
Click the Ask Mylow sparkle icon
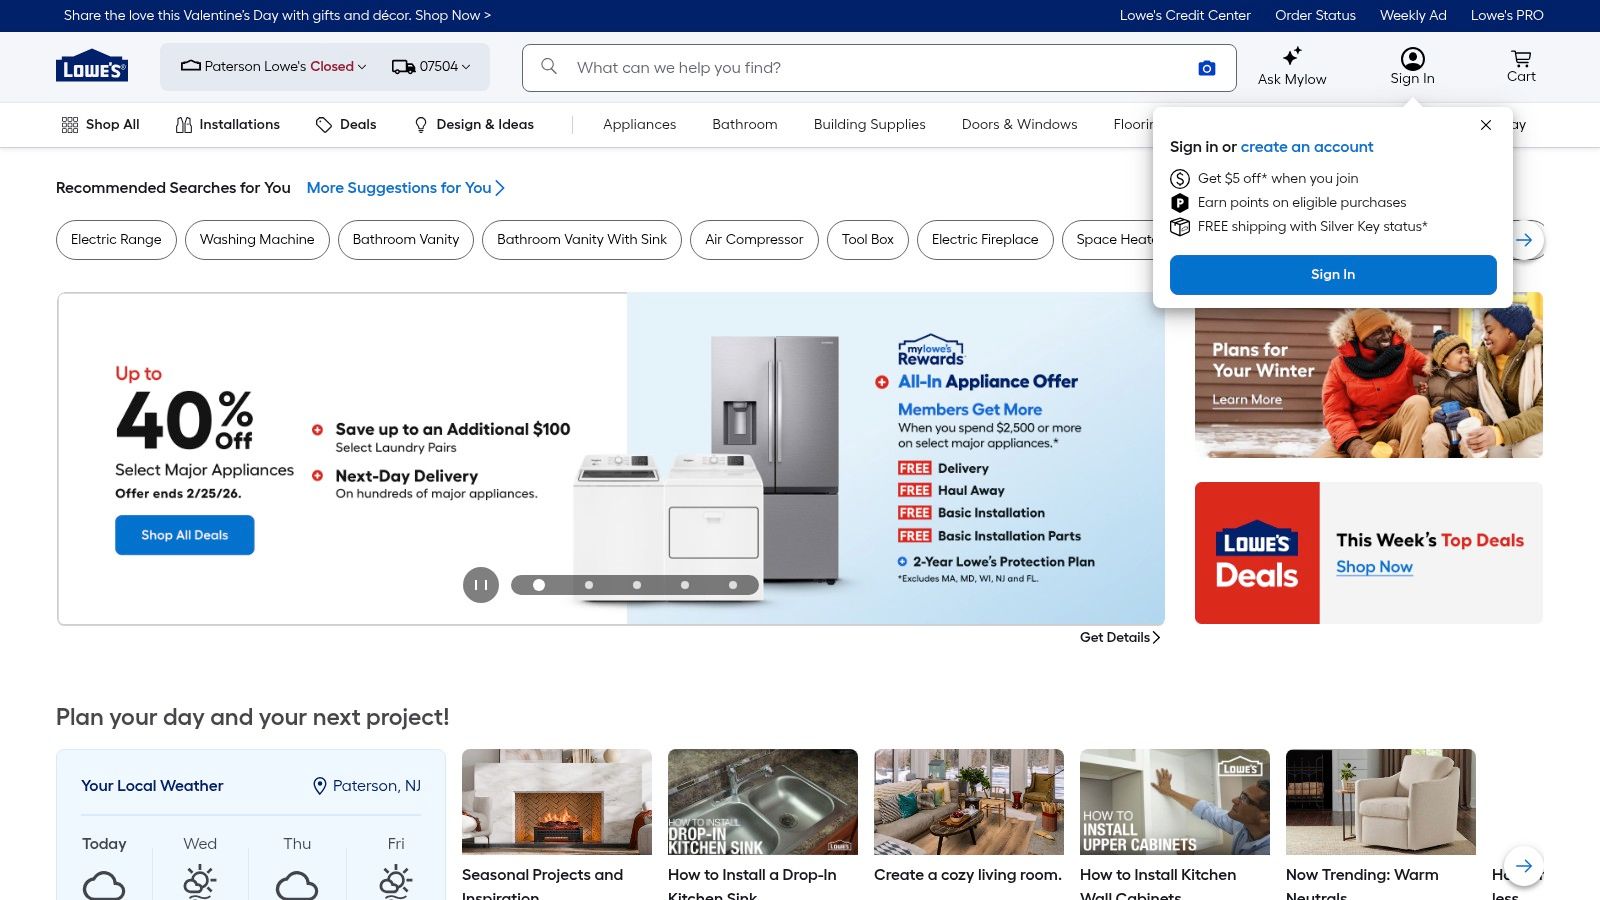pos(1292,56)
